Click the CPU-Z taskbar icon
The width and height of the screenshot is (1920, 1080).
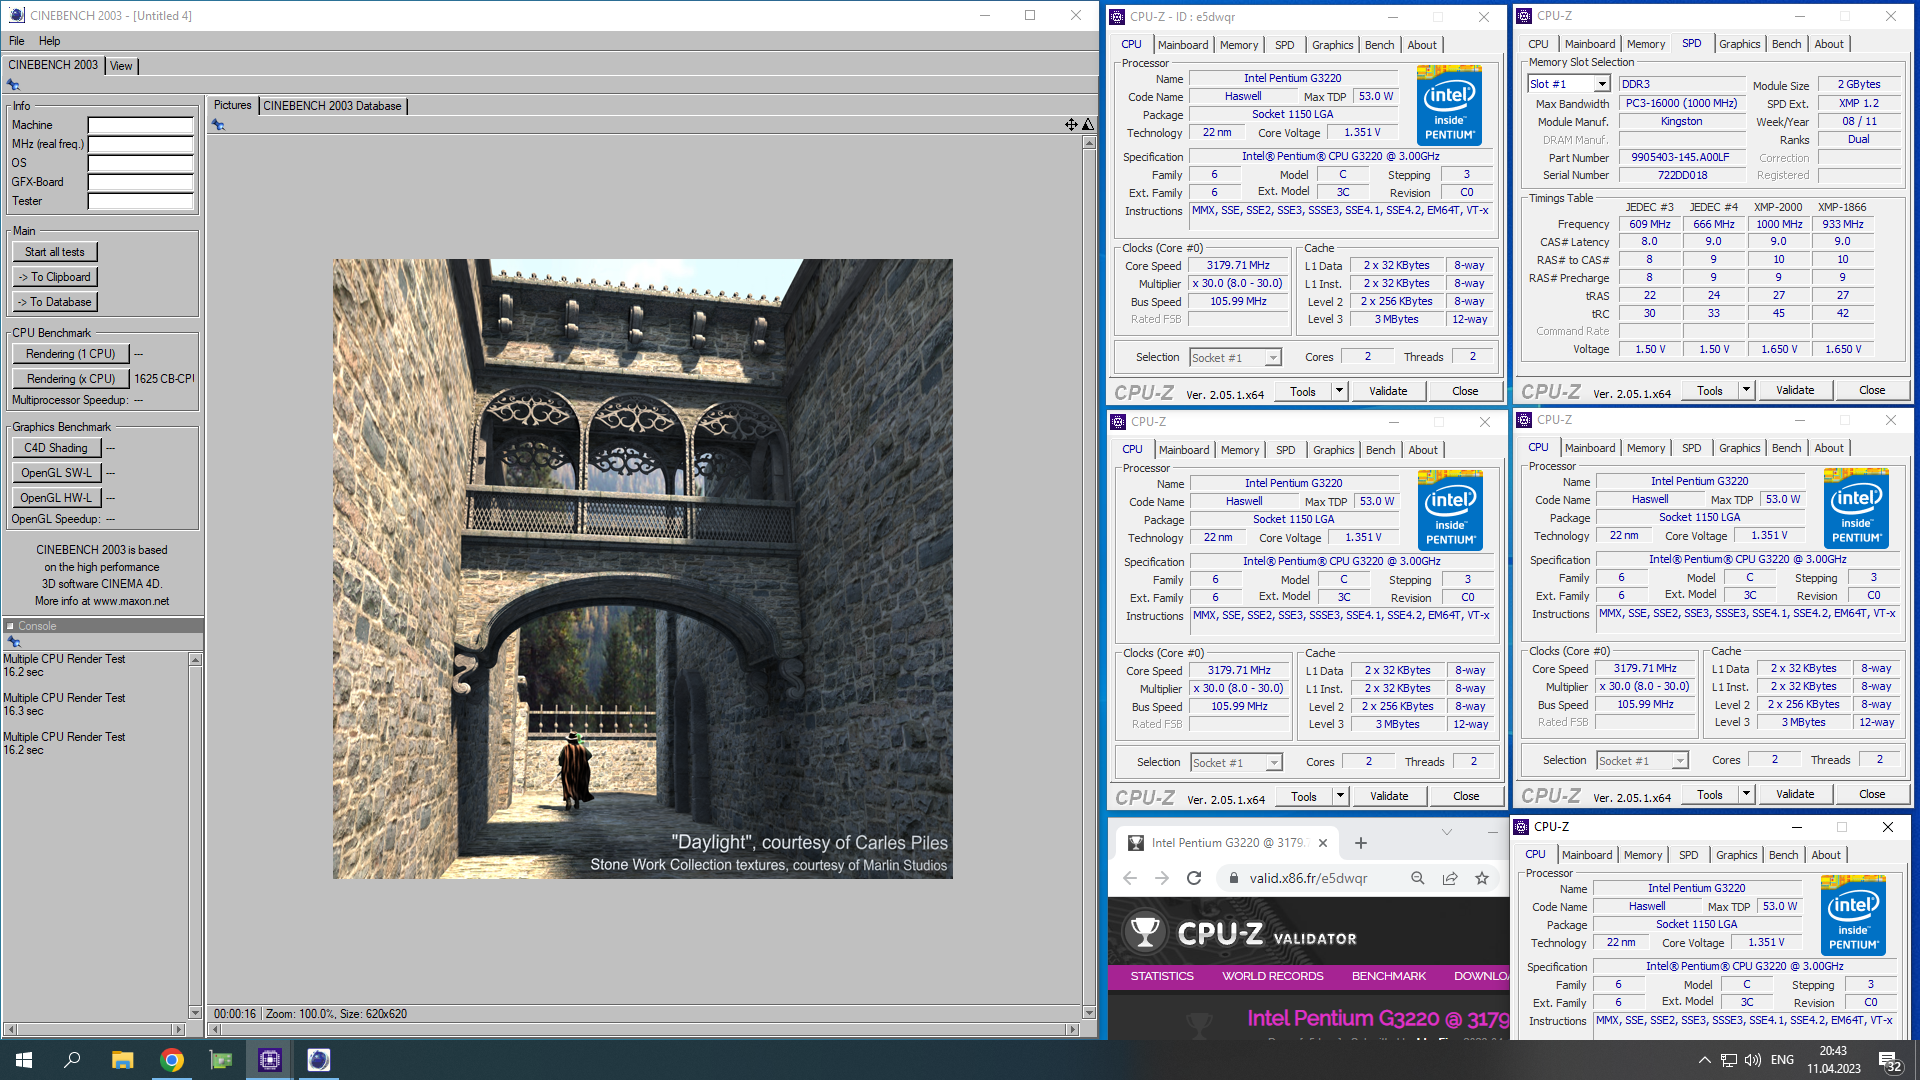270,1060
